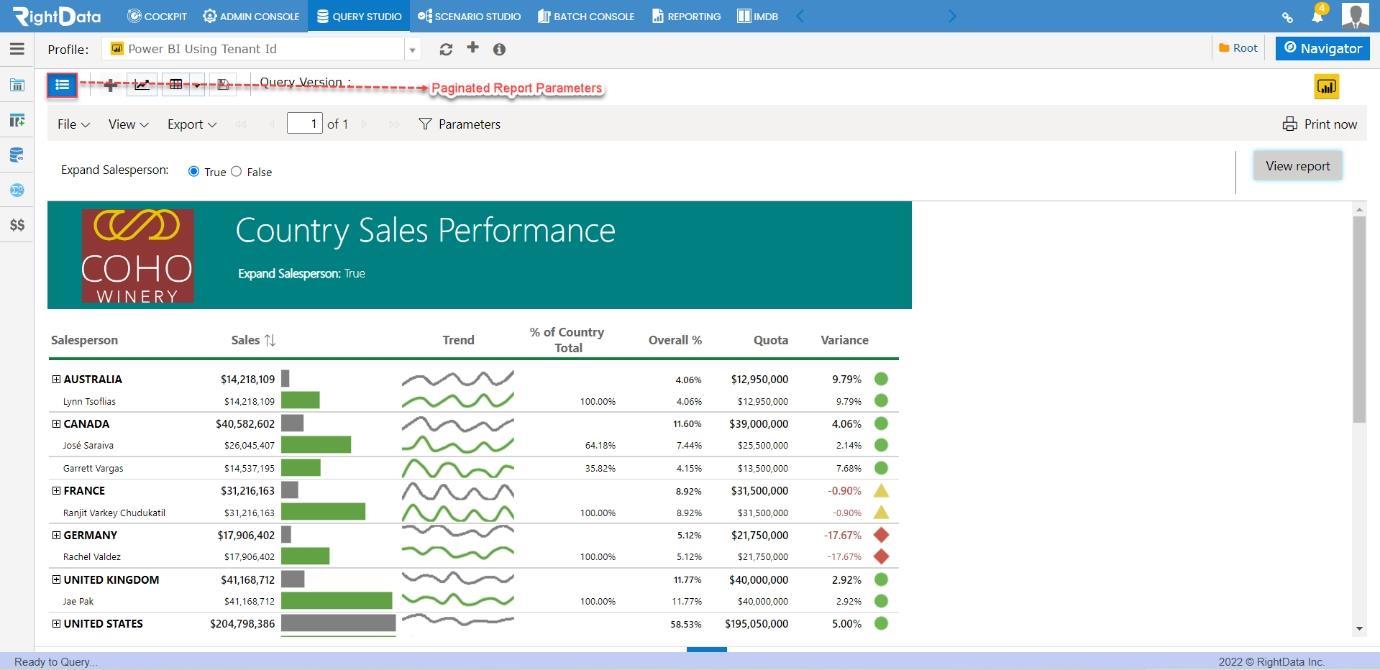Click the Paginated Report Parameters list icon
The image size is (1380, 670).
(62, 85)
